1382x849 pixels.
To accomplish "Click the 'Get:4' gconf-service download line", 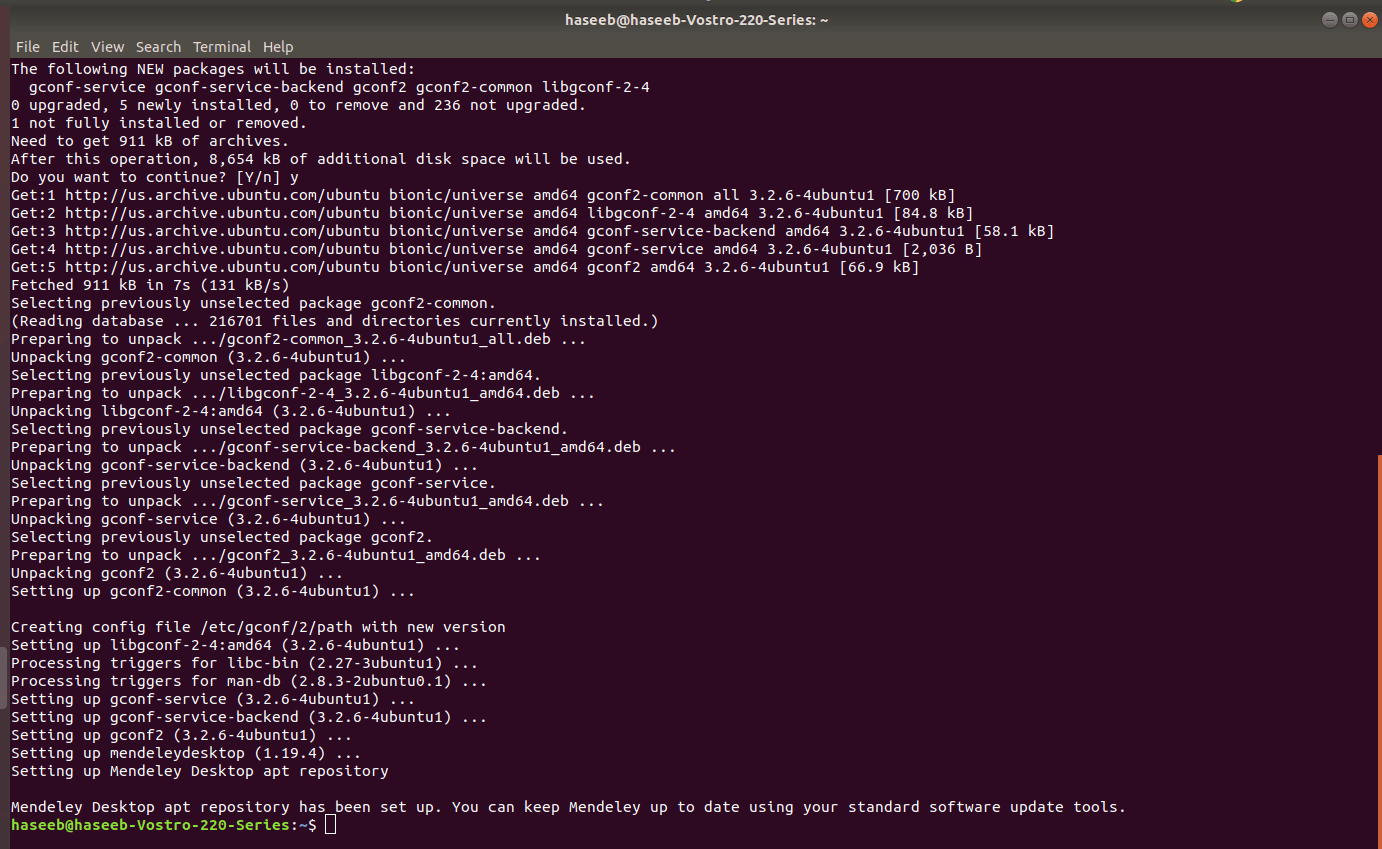I will 497,249.
